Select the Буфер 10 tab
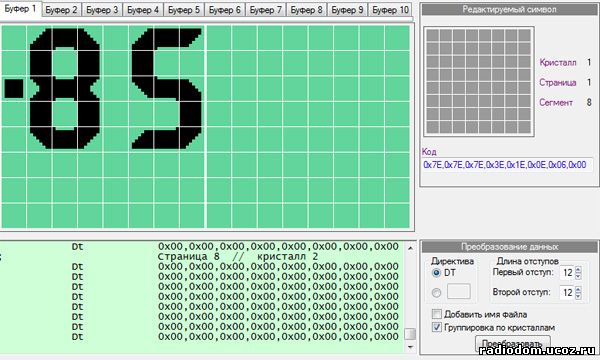This screenshot has width=600, height=360. pos(390,10)
